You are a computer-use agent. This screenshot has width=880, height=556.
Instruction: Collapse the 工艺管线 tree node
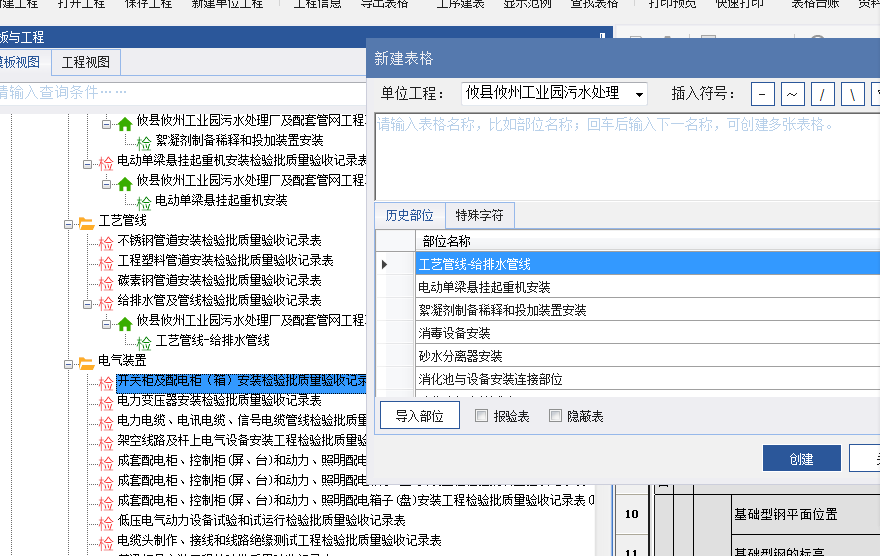[68, 221]
